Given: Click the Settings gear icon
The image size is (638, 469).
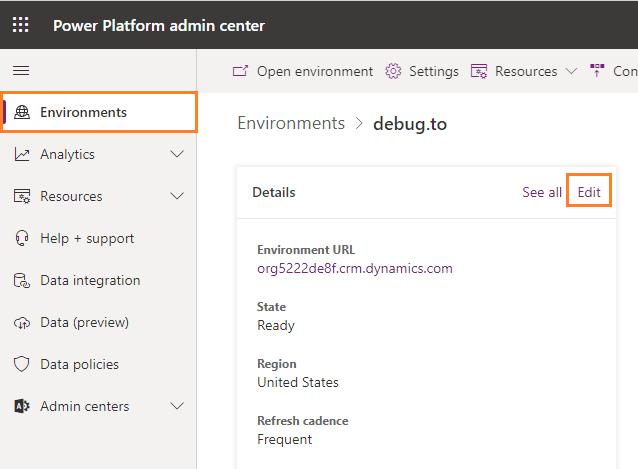Looking at the screenshot, I should 393,71.
